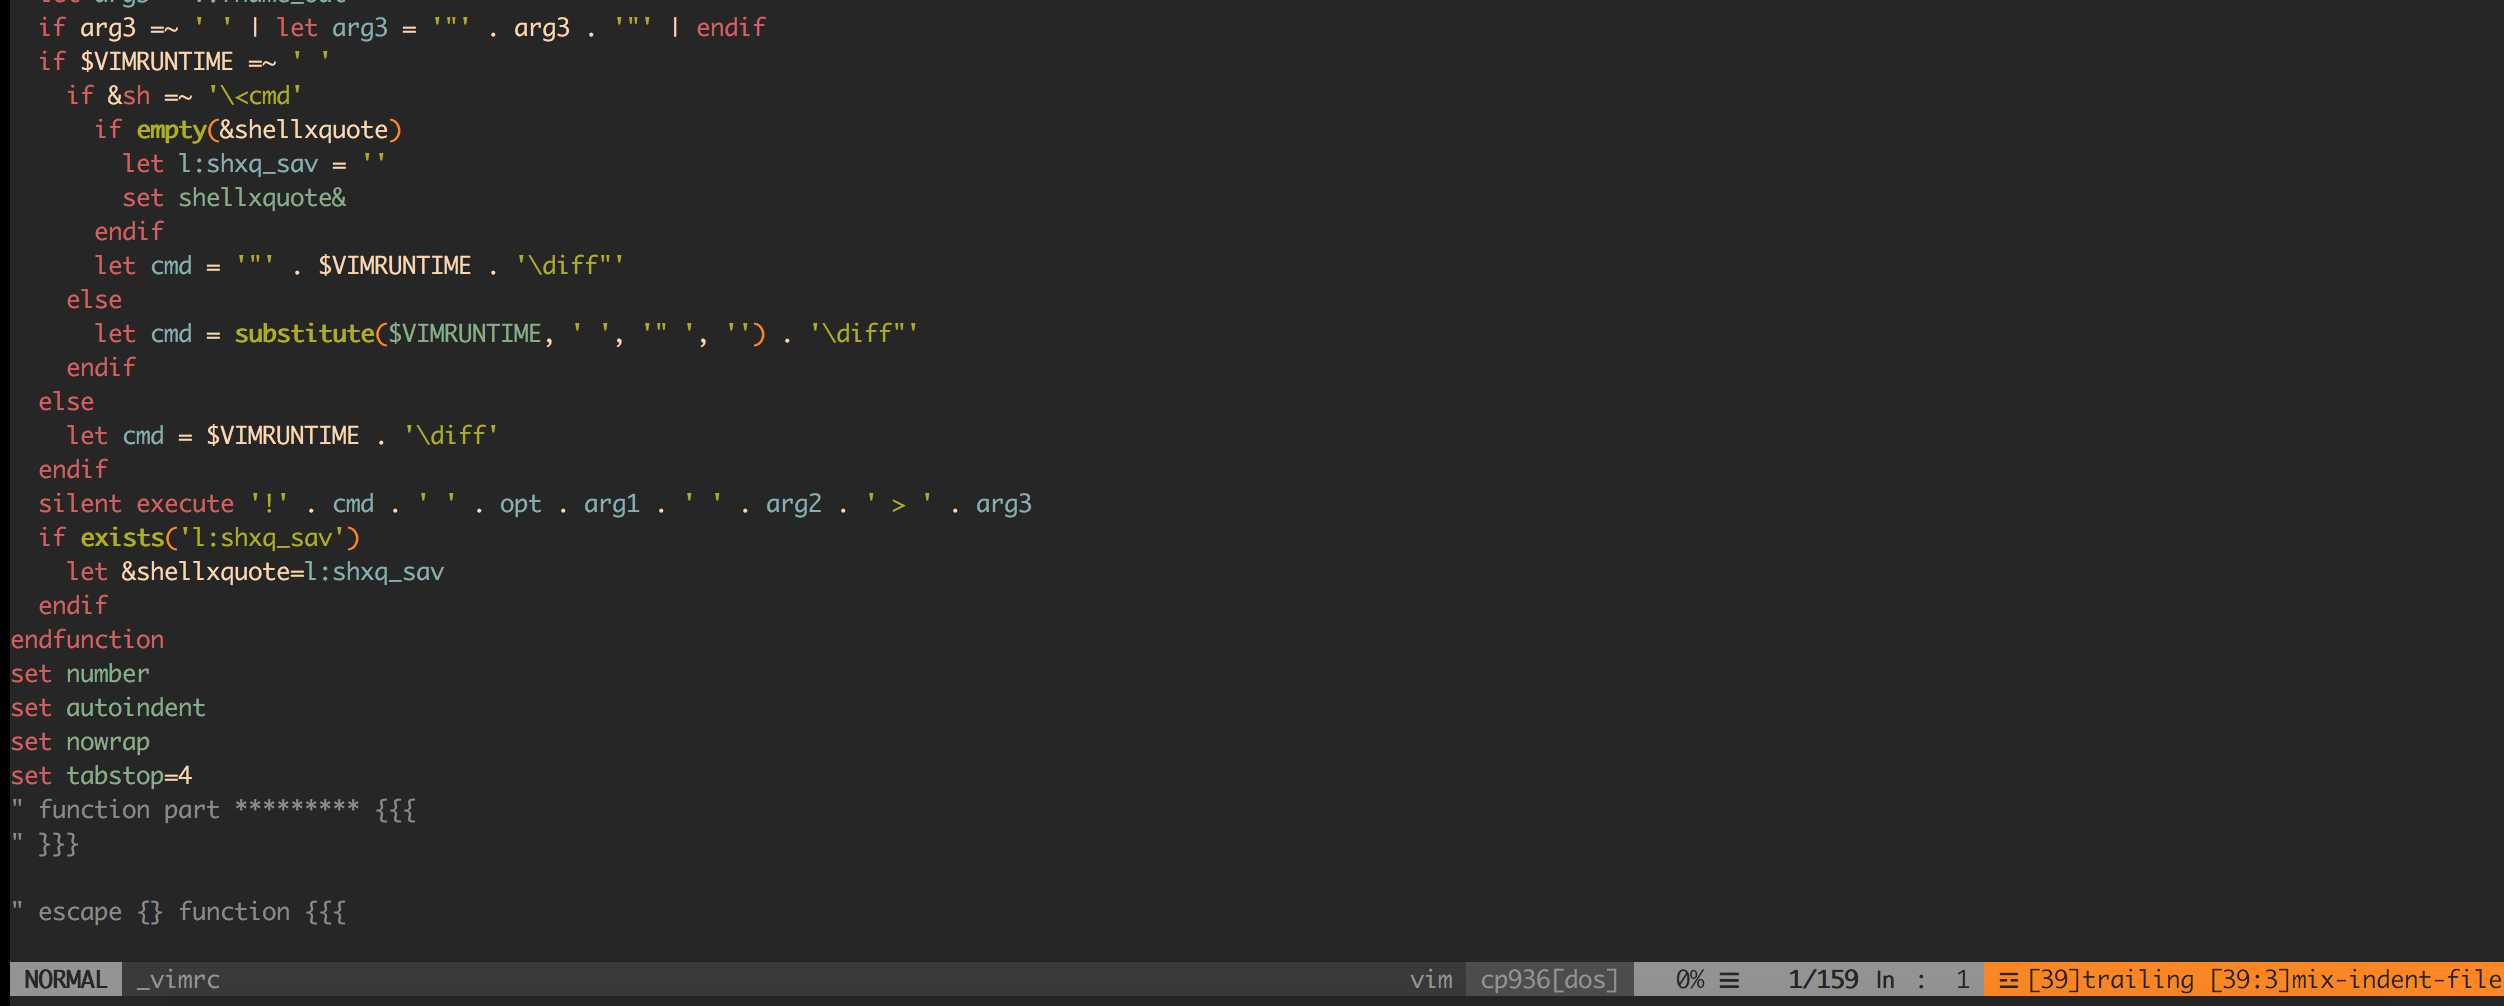The width and height of the screenshot is (2504, 1006).
Task: Click the NORMAL mode indicator in statusline
Action: 66,979
